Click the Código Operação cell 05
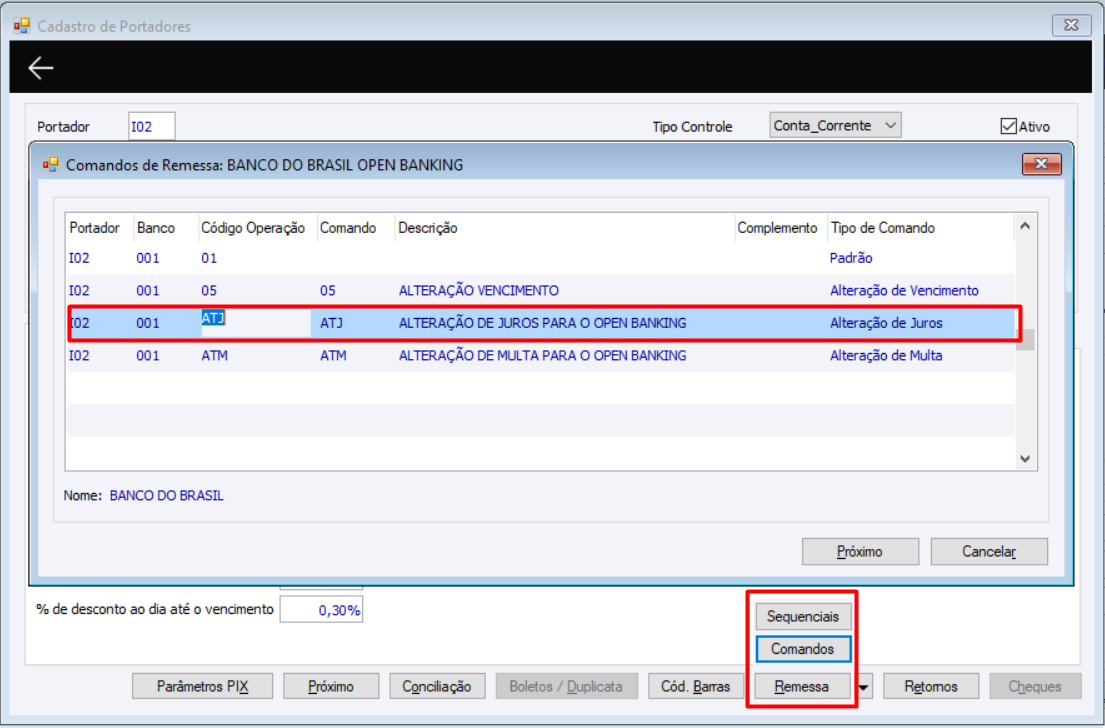1105x728 pixels. 209,290
